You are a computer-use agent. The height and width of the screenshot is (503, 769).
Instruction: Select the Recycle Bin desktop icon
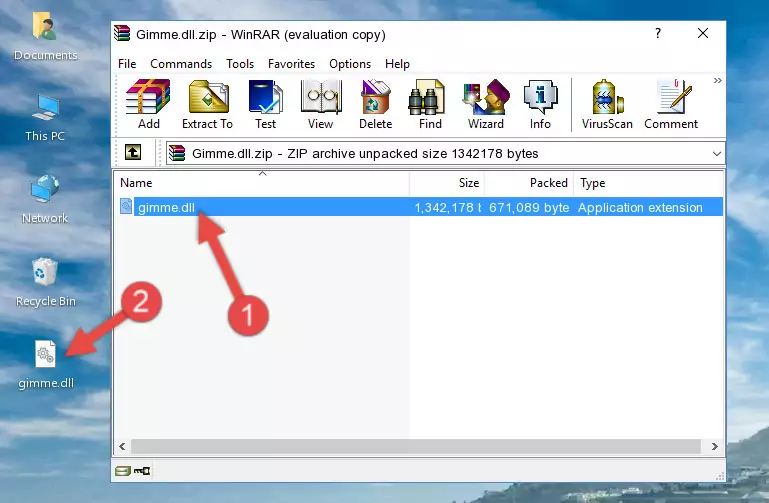(x=45, y=282)
